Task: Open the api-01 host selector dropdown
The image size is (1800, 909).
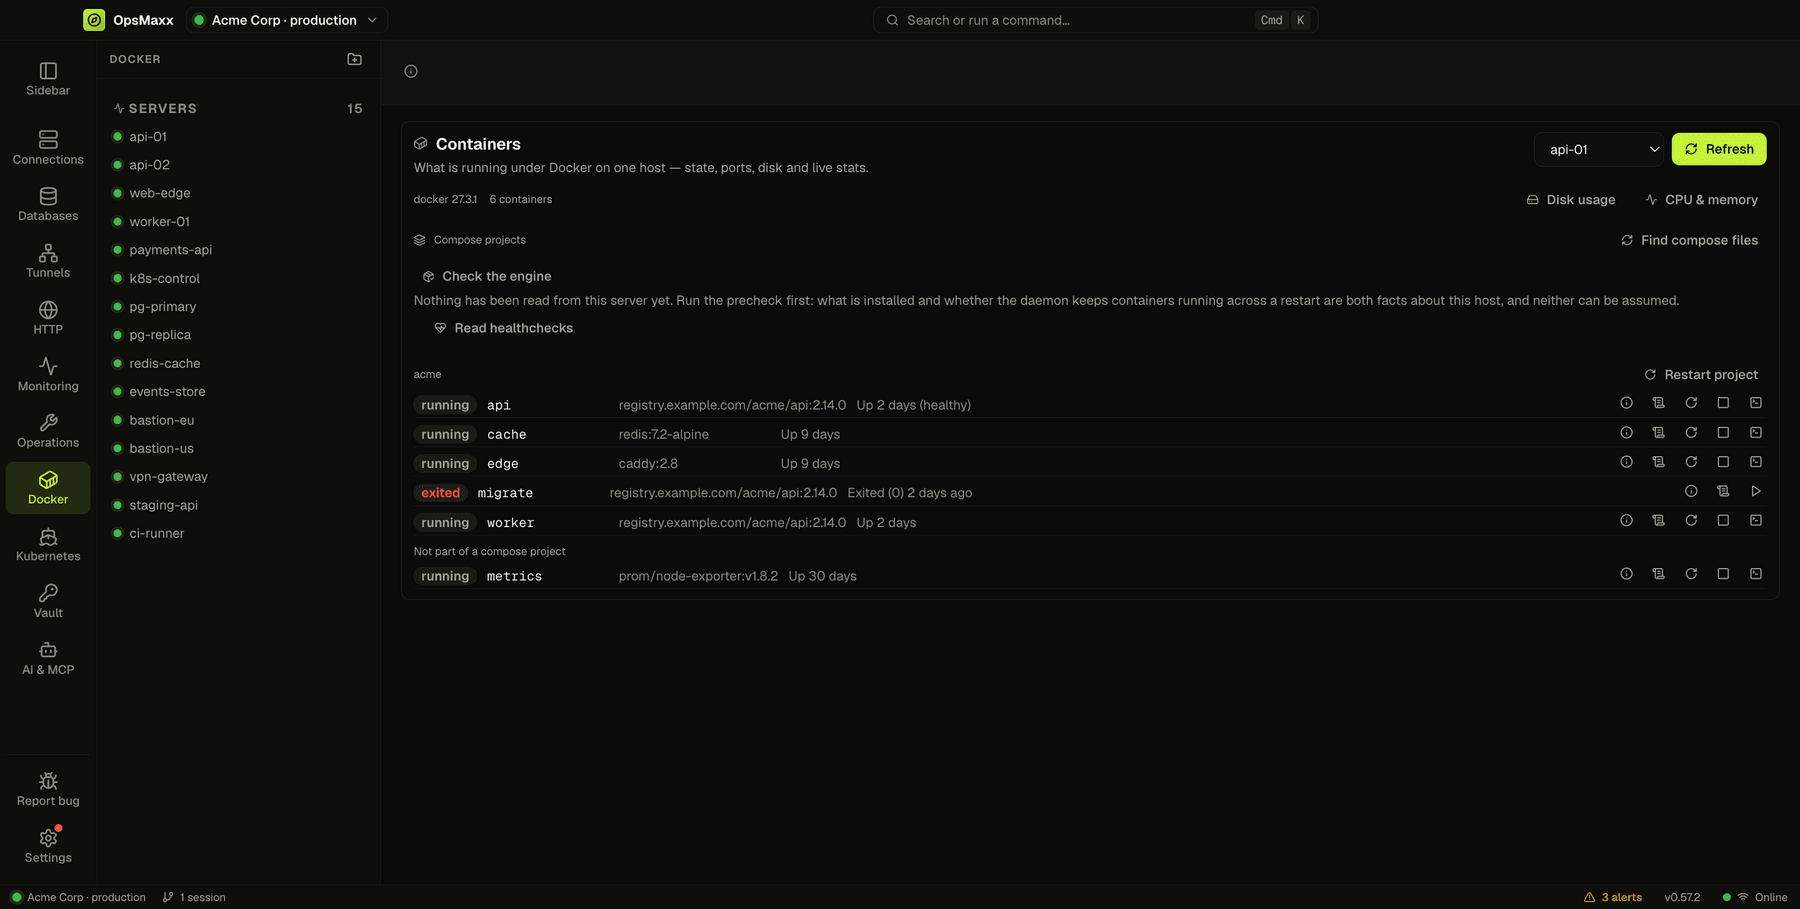Action: (1598, 149)
